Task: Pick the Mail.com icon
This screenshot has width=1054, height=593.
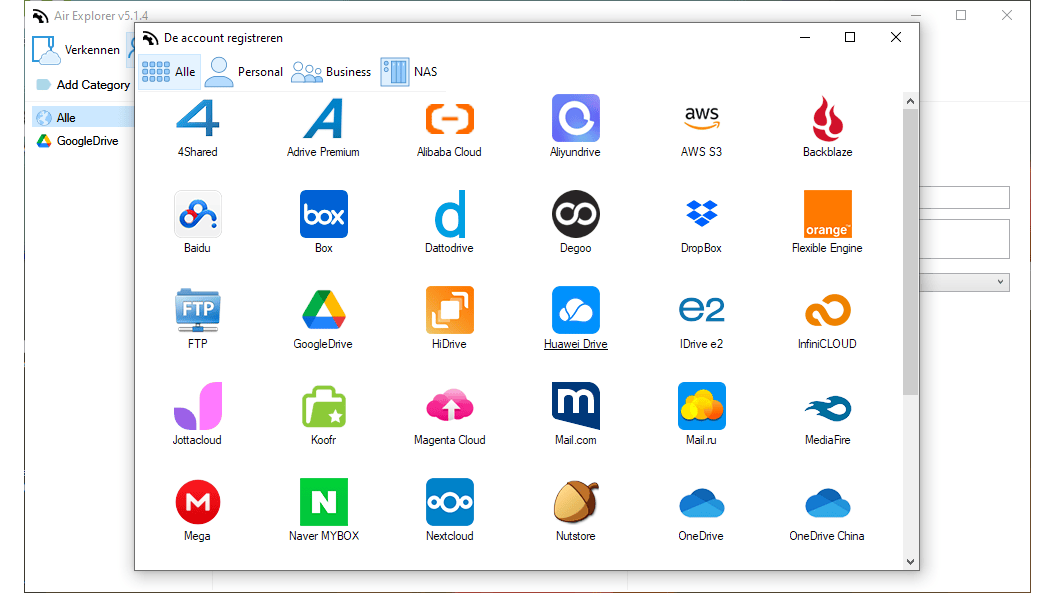Action: coord(575,406)
